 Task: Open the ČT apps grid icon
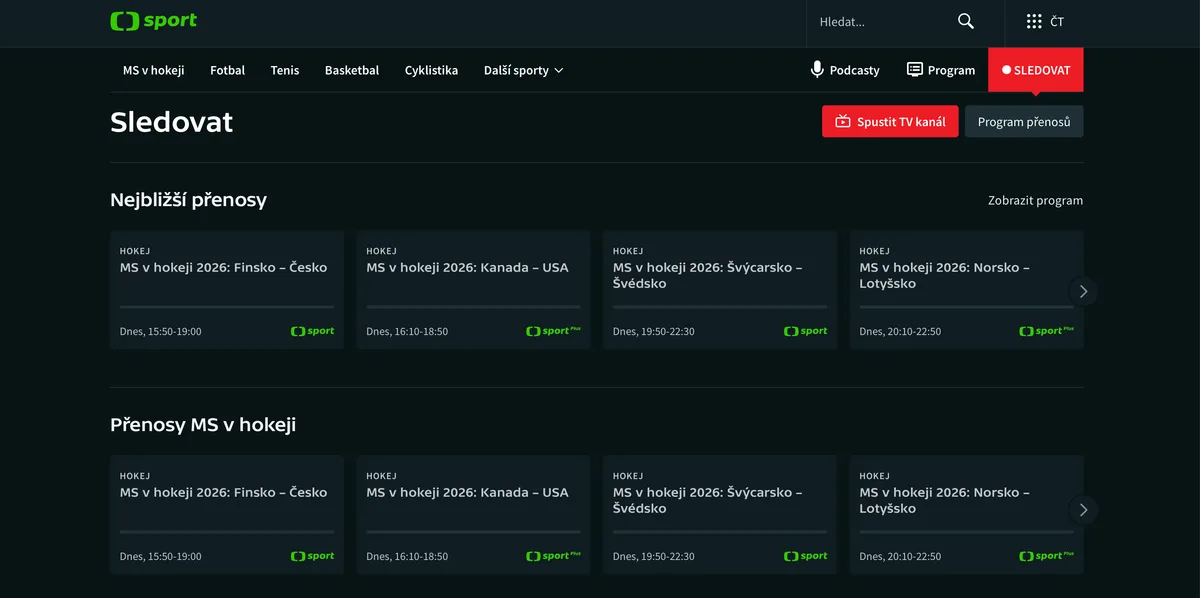click(x=1034, y=21)
